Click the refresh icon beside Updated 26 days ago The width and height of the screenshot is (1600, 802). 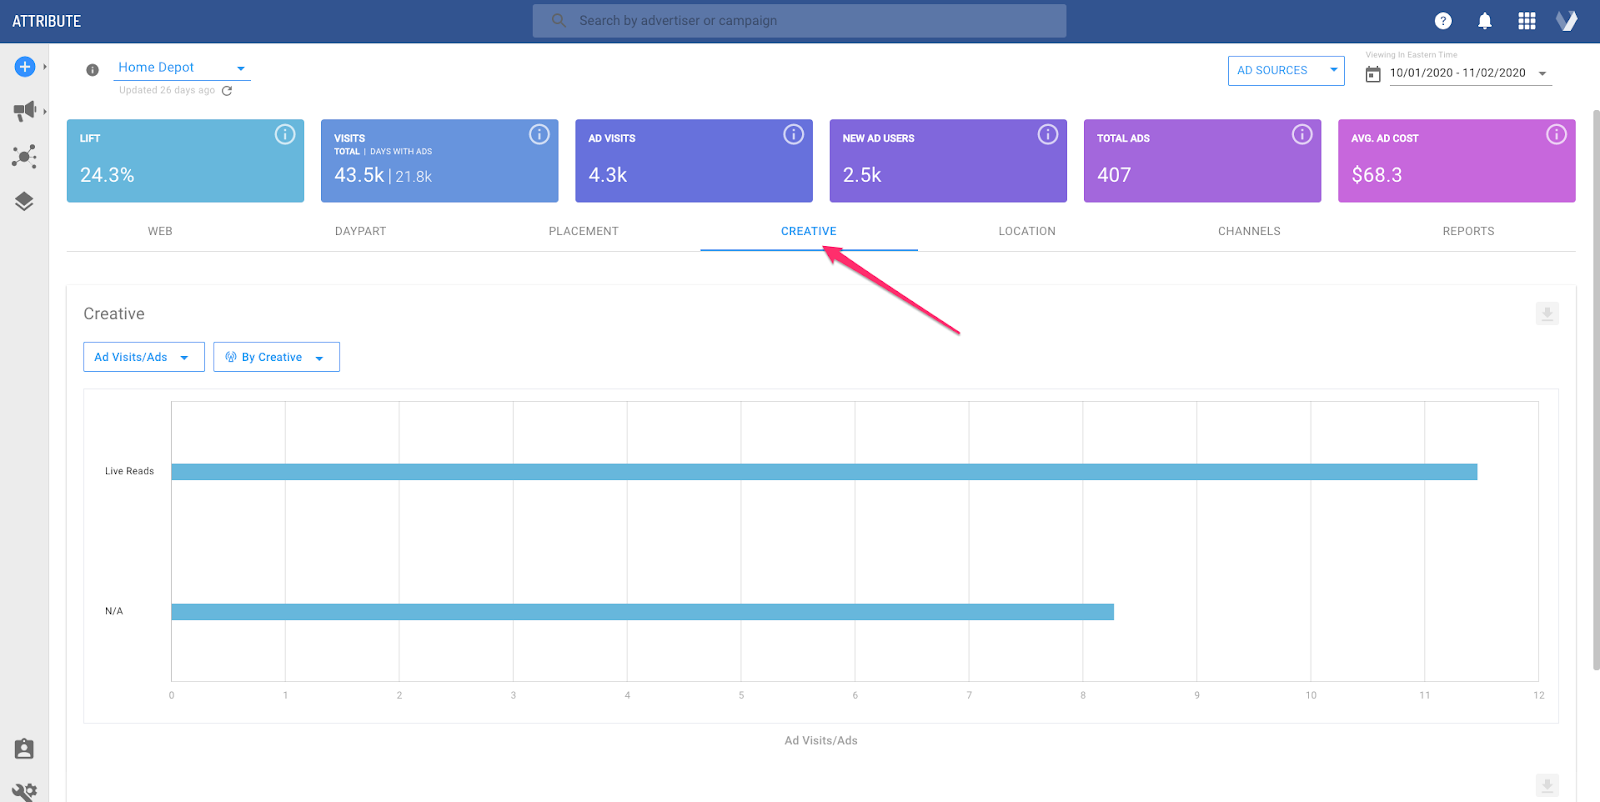(x=227, y=91)
